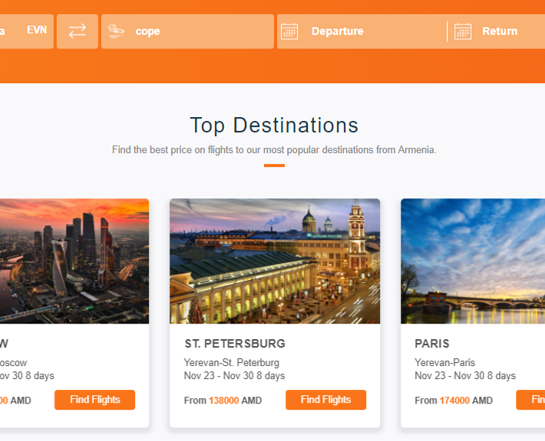Image resolution: width=545 pixels, height=441 pixels.
Task: Open the Departure calendar icon
Action: coord(289,32)
